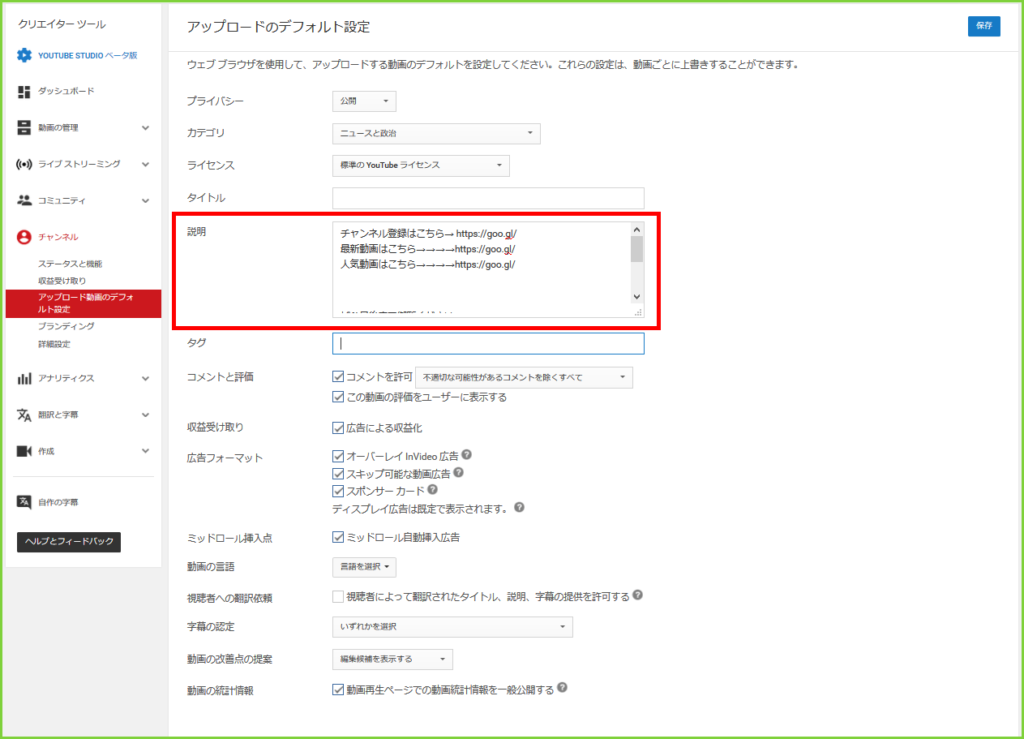Open the video improvement suggestions dropdown
The image size is (1024, 739).
tap(392, 659)
